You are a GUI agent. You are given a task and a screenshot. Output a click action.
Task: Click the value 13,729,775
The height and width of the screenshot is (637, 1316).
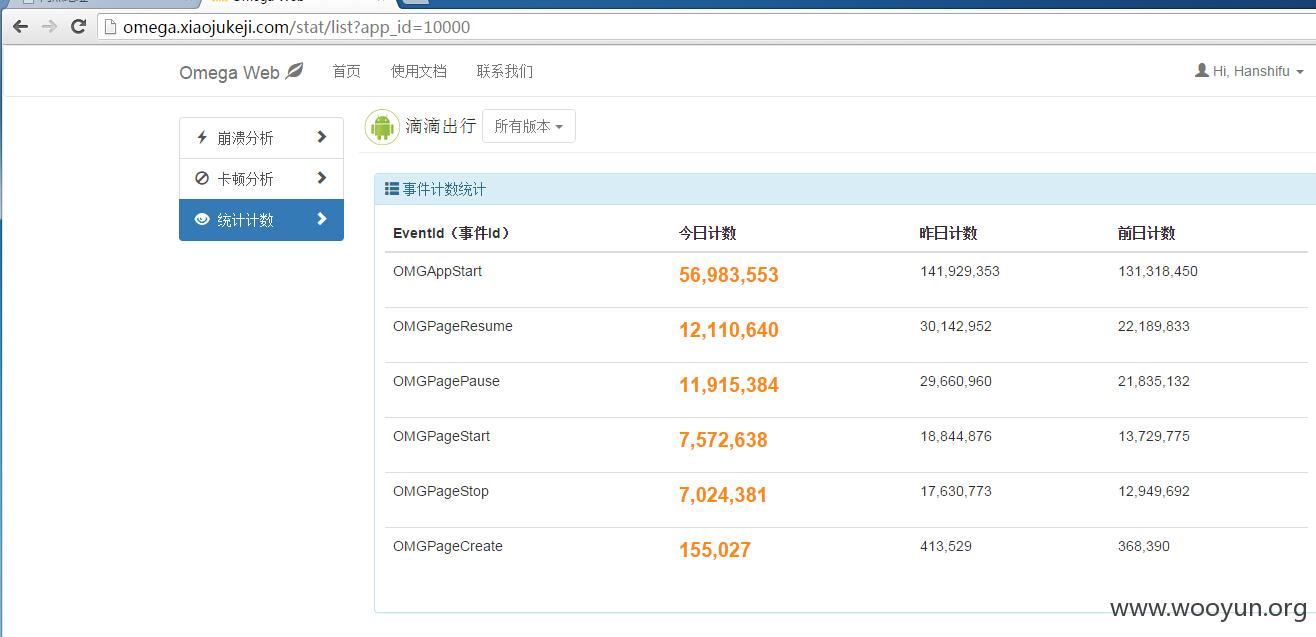click(1154, 436)
